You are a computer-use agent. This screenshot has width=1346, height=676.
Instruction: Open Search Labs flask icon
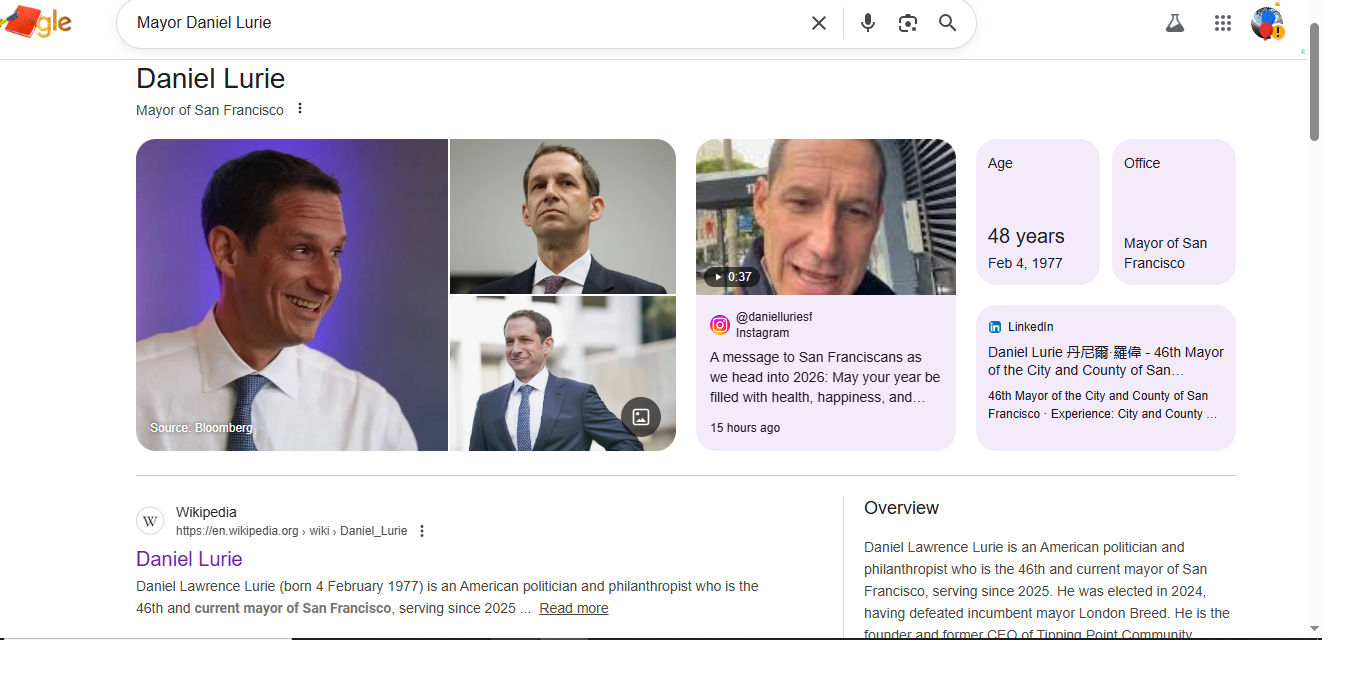click(x=1175, y=23)
